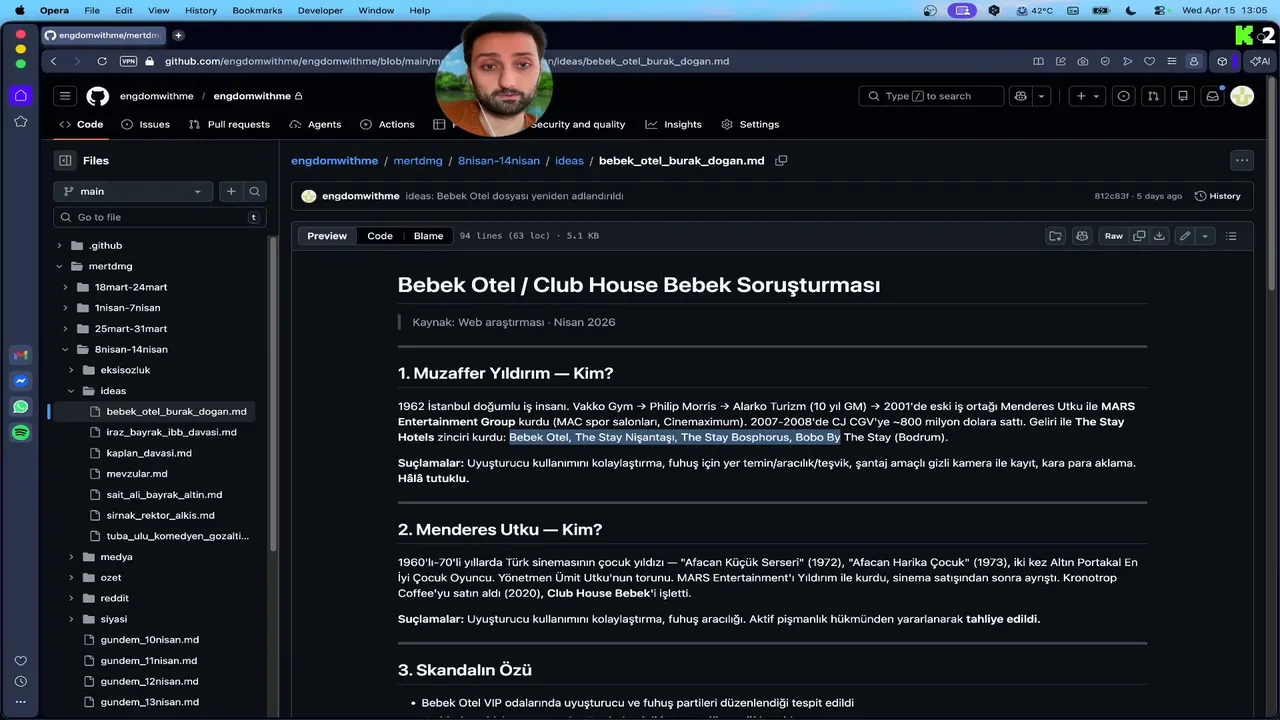This screenshot has height=720, width=1280.
Task: Switch to the Pull requests tab
Action: [x=229, y=124]
